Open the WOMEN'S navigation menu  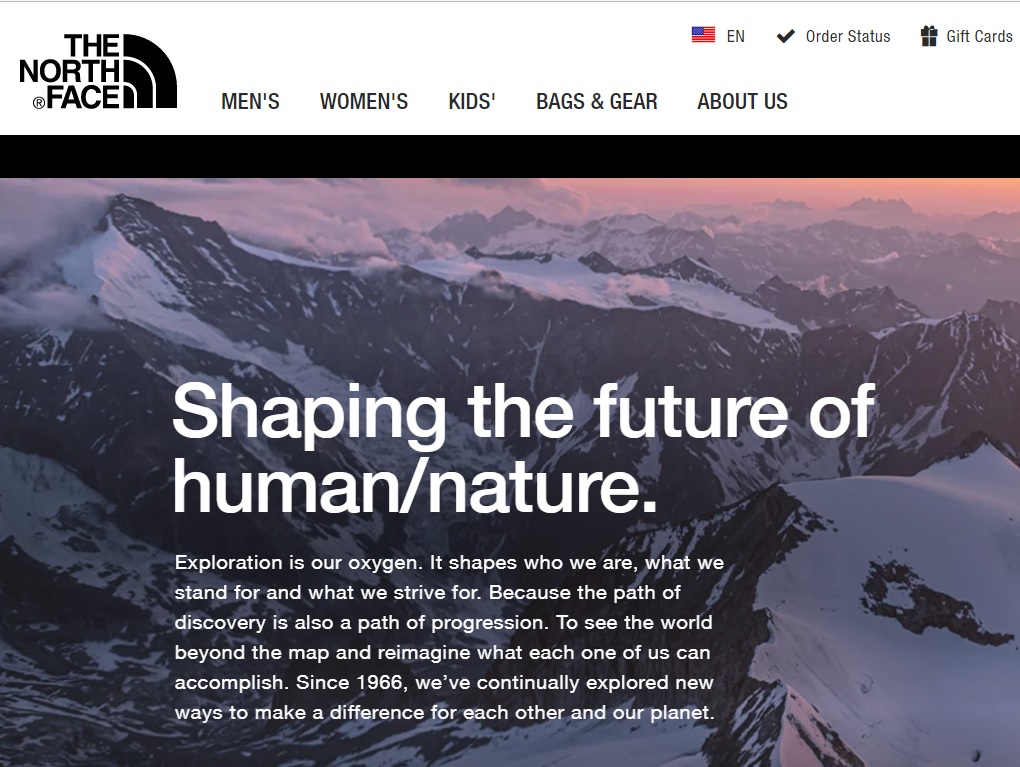pyautogui.click(x=364, y=101)
